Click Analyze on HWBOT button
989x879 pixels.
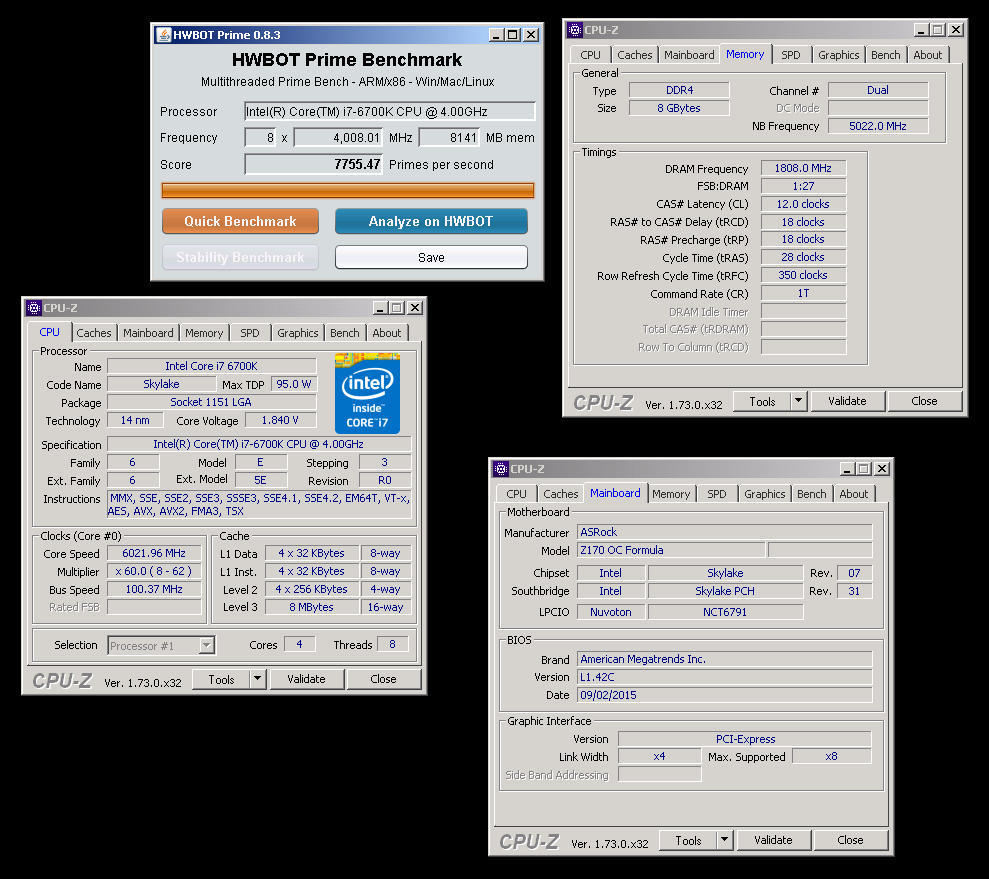click(x=431, y=221)
